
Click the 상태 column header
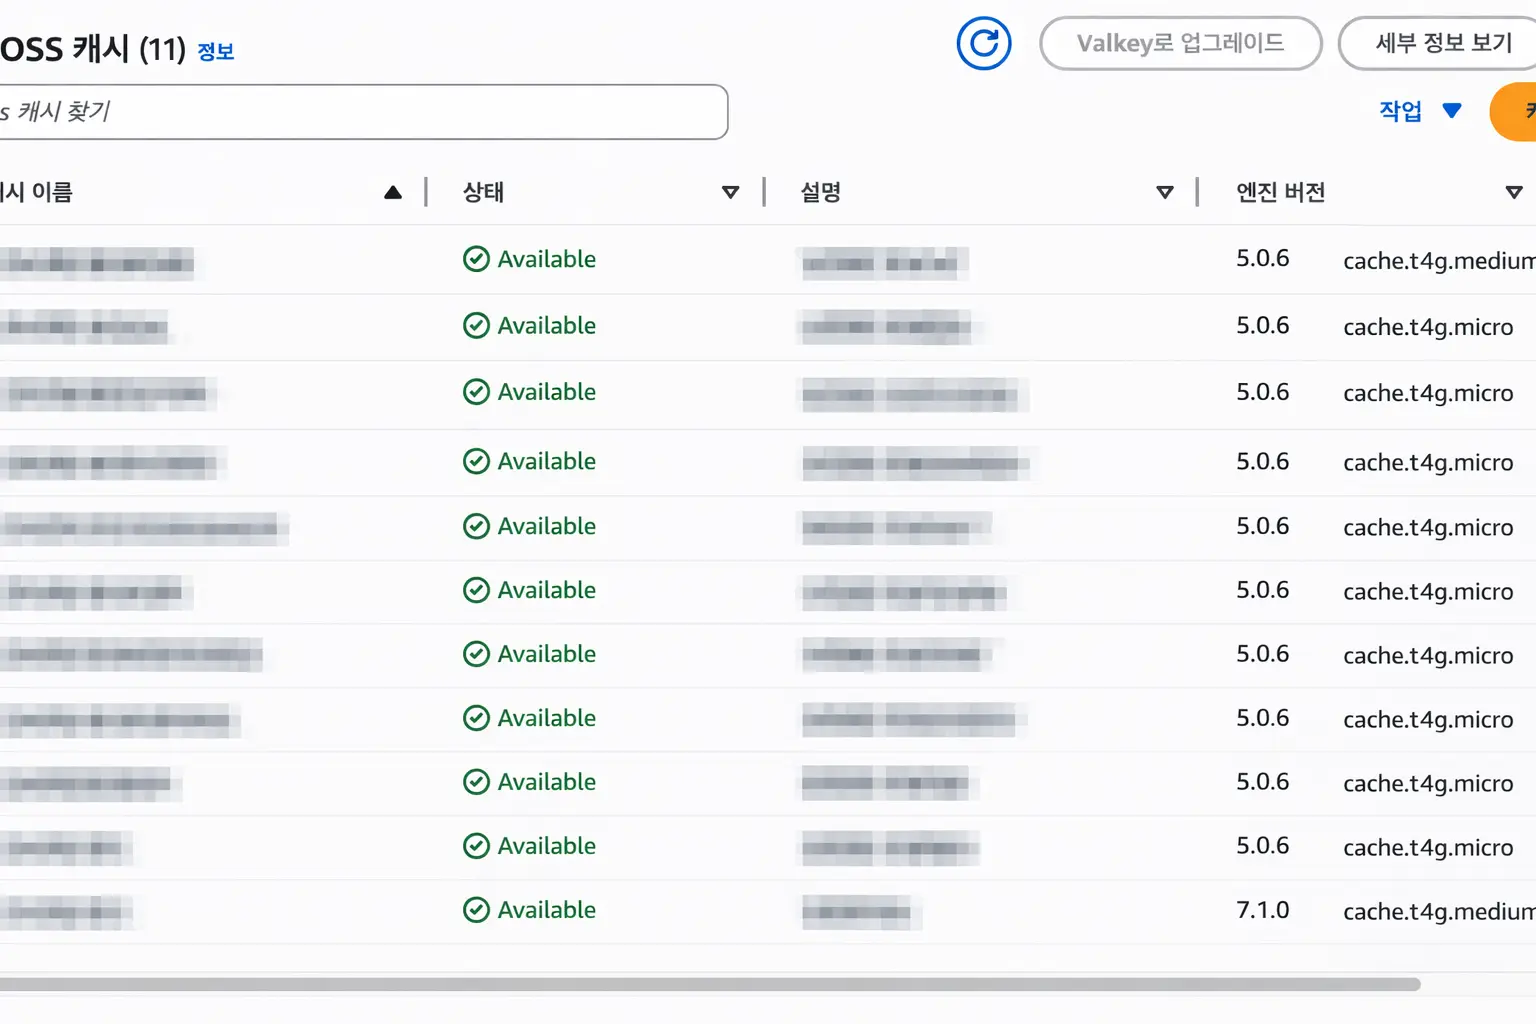483,191
